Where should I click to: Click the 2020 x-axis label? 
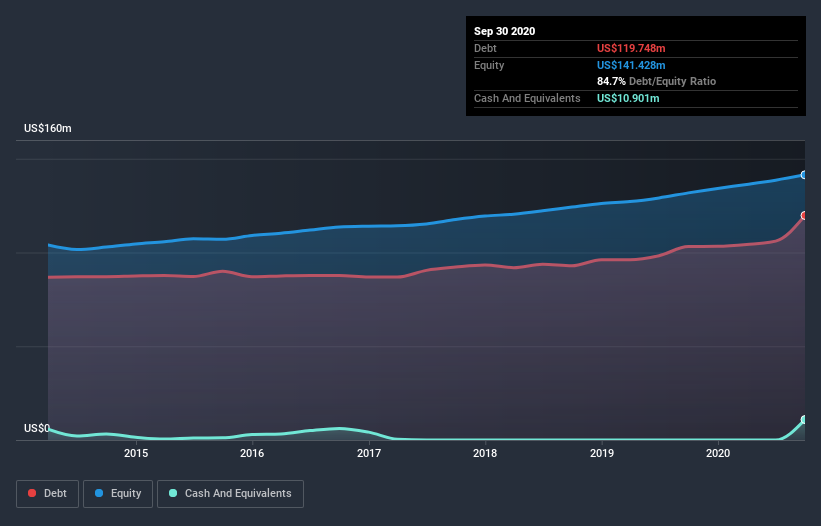(x=718, y=453)
